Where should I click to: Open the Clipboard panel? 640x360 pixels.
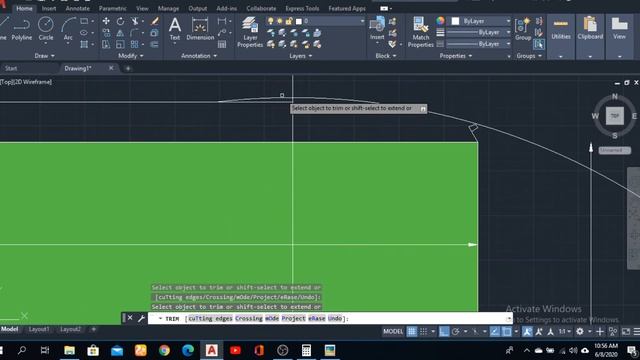pos(590,37)
